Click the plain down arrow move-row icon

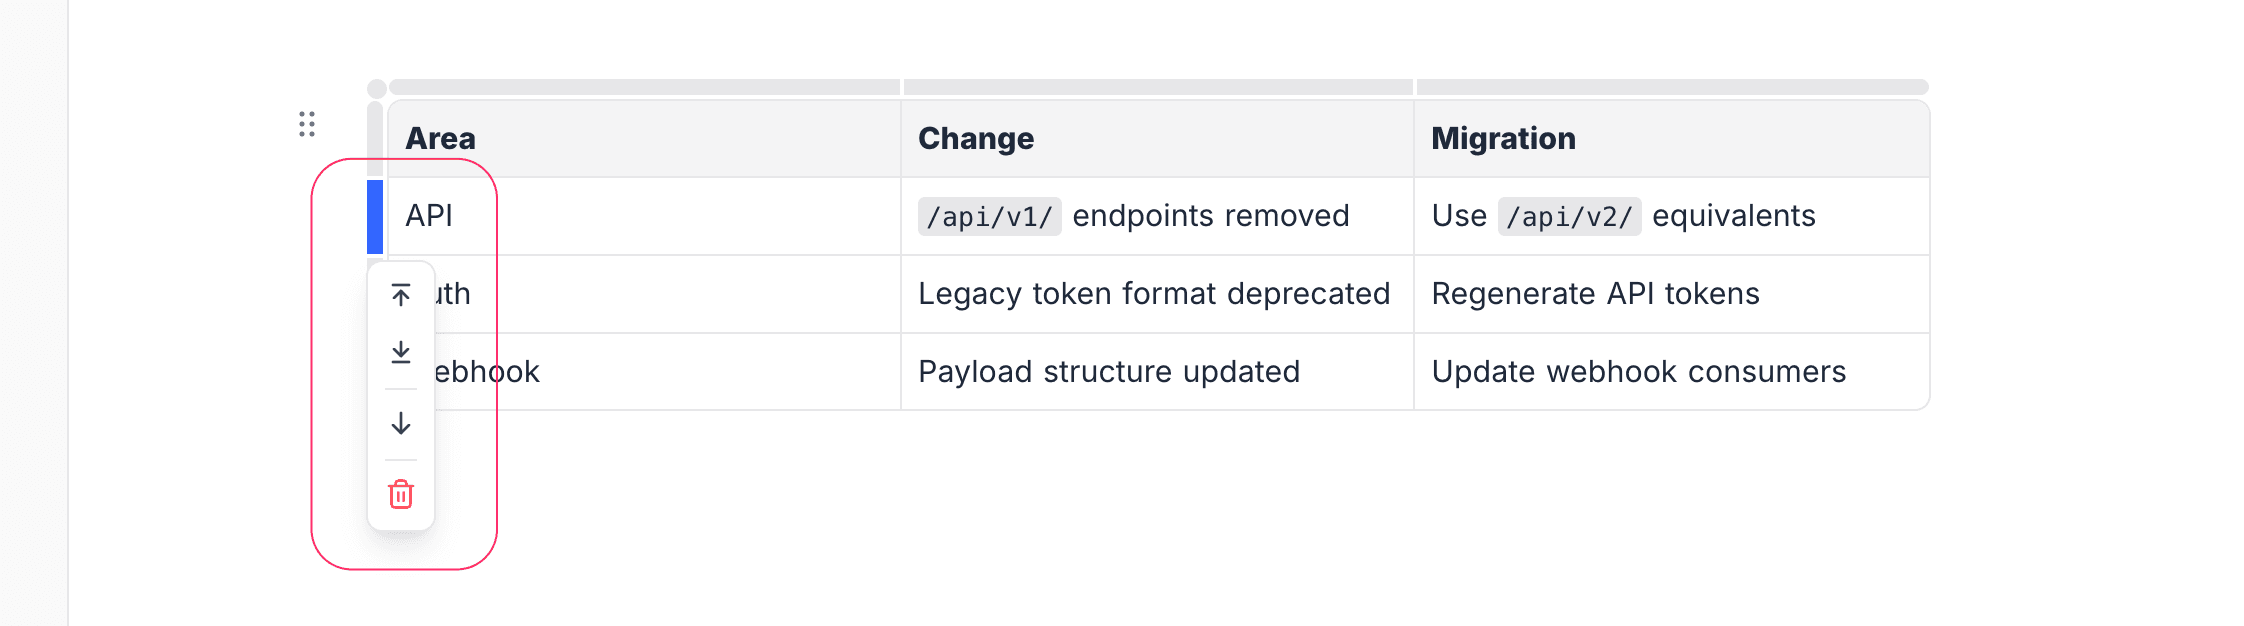click(401, 424)
